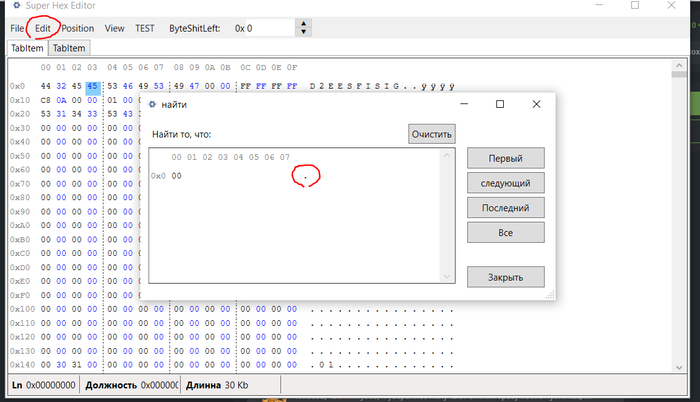Click the Закрыть button

[505, 276]
